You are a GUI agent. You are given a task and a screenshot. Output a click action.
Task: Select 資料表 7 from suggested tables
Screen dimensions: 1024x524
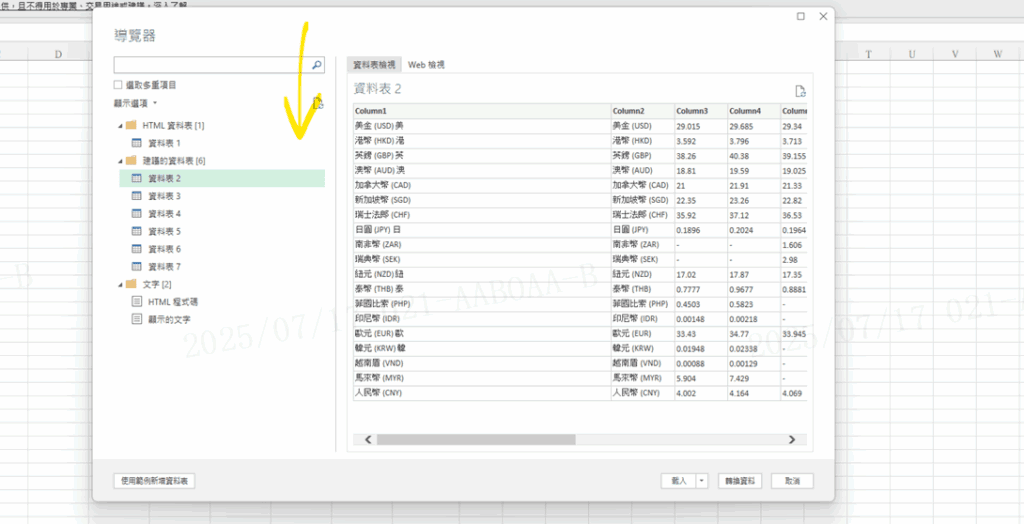click(164, 267)
